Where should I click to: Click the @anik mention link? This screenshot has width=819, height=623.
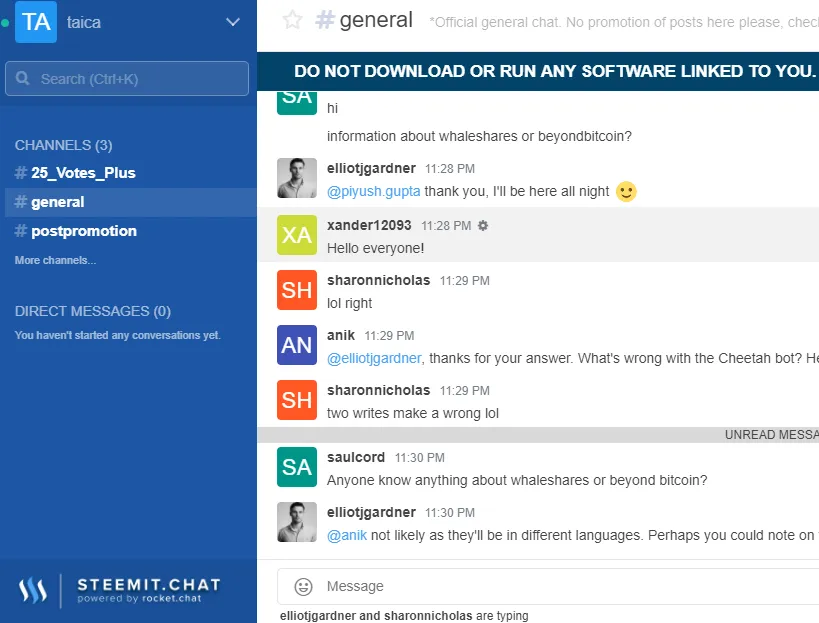click(346, 535)
